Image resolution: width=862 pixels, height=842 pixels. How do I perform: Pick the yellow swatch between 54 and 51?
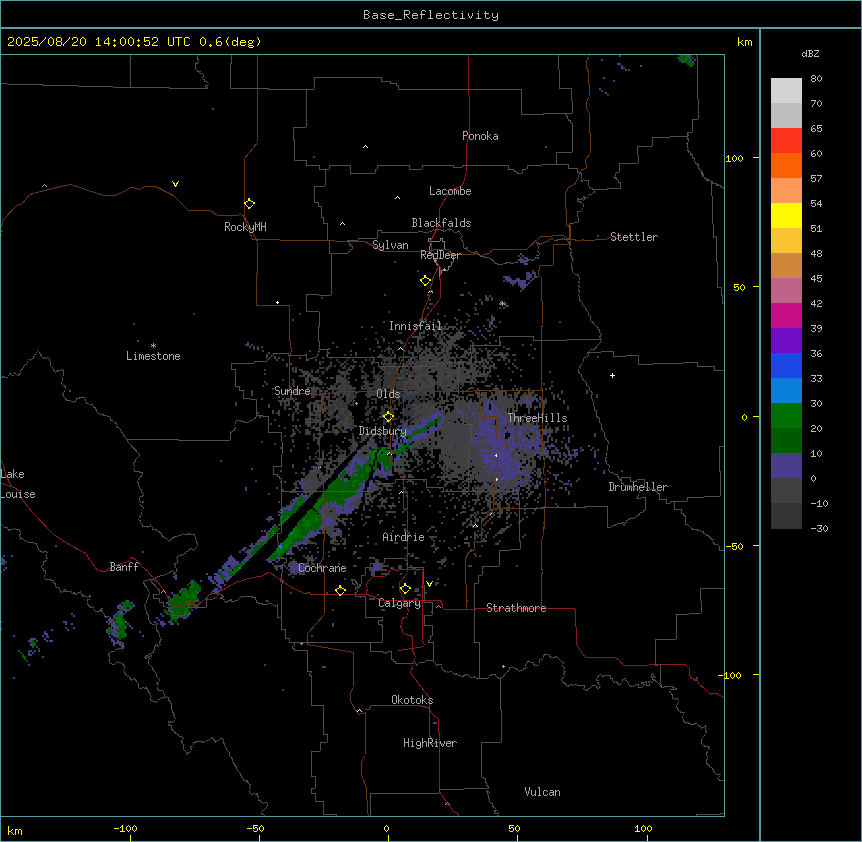[x=786, y=216]
